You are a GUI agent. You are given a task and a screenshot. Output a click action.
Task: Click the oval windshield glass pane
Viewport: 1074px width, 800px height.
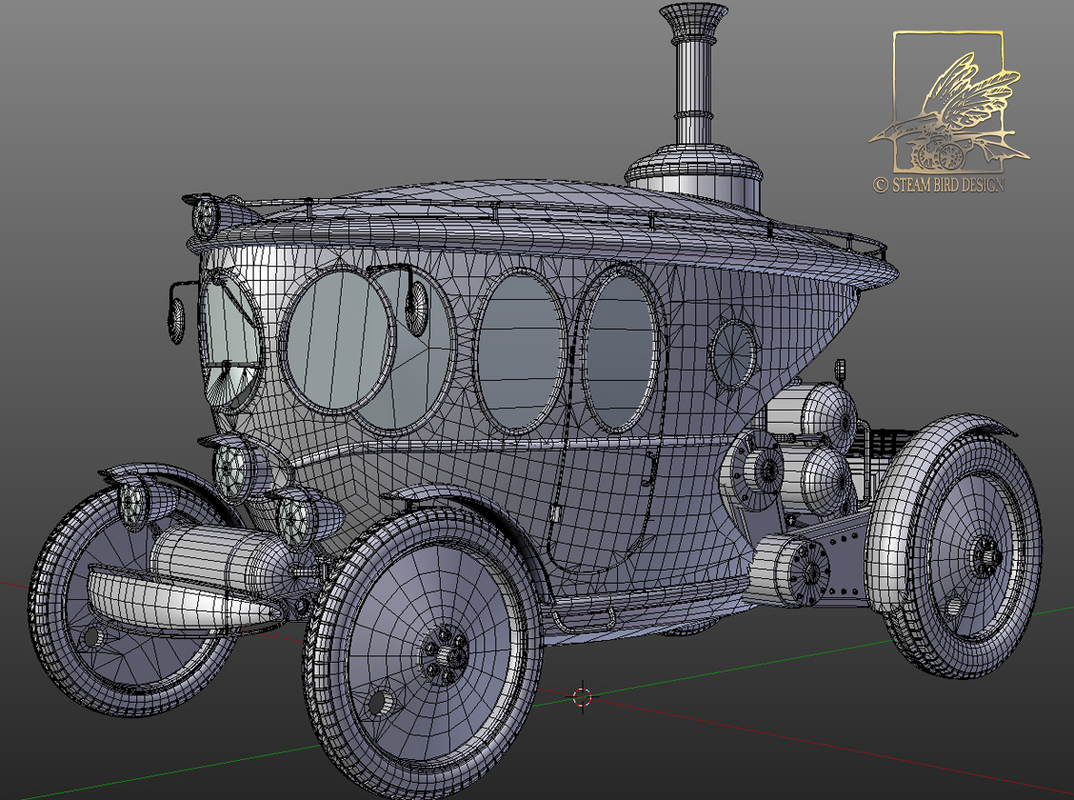232,330
